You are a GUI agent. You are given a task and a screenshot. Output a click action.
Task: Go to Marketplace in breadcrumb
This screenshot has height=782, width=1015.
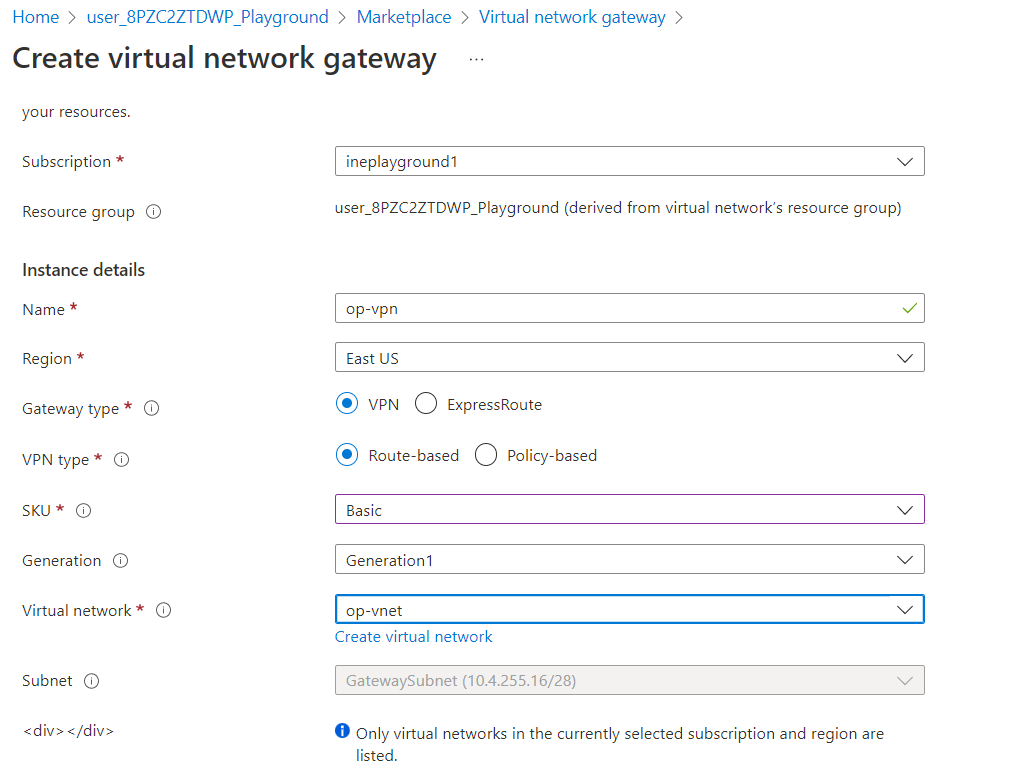(x=404, y=17)
